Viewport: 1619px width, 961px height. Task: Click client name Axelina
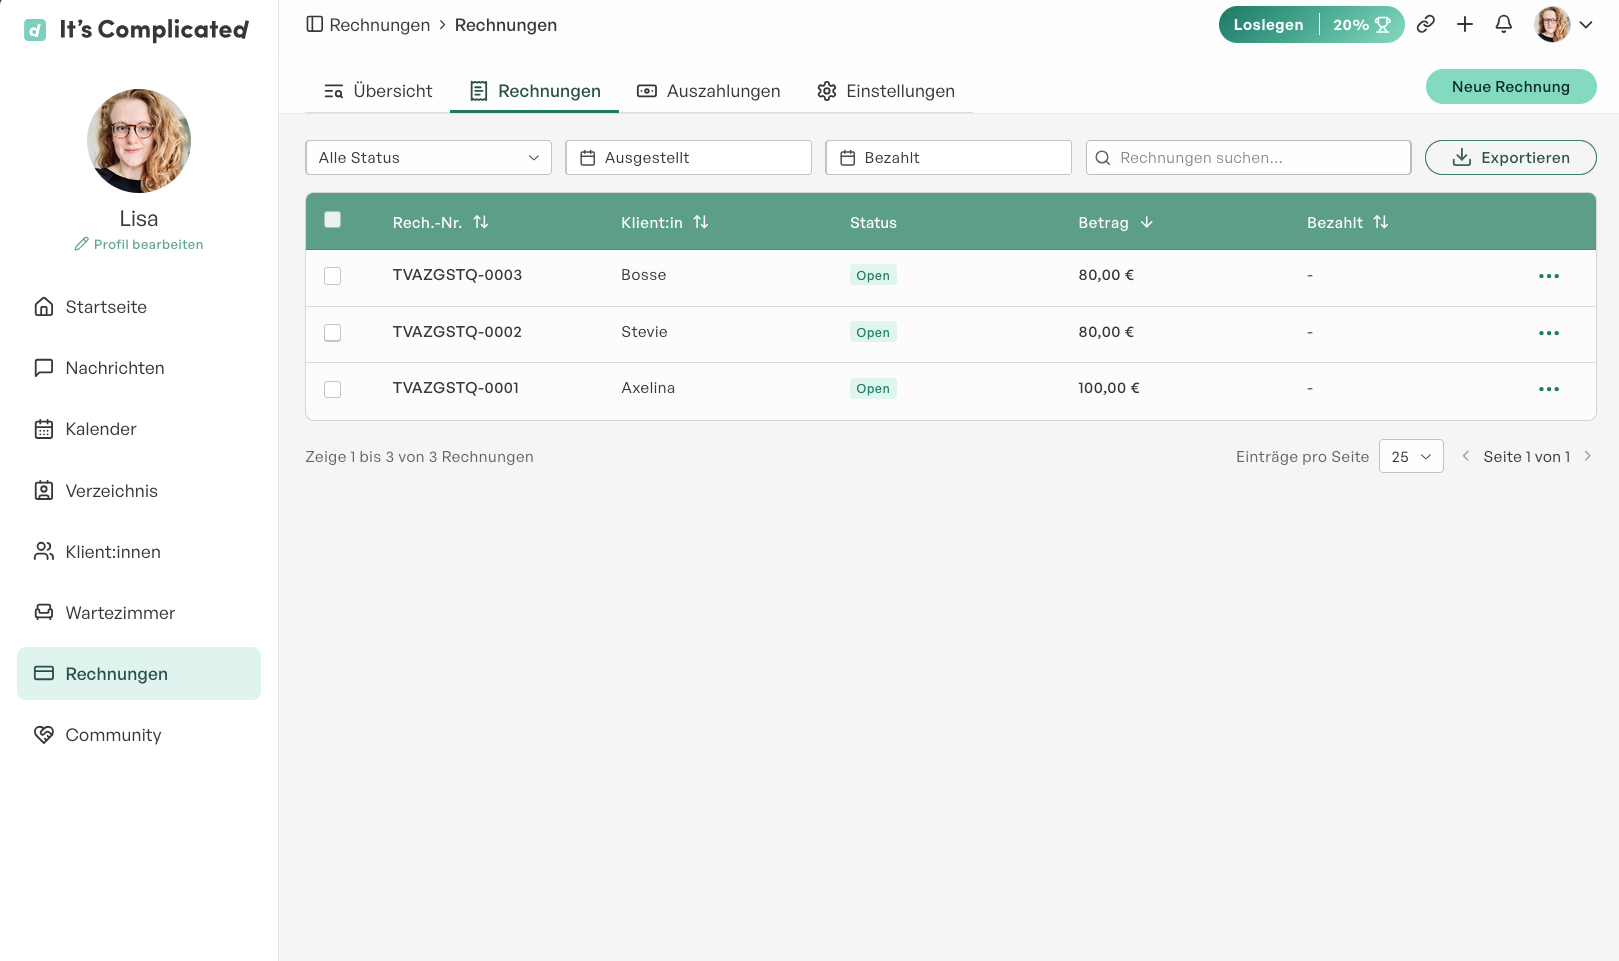tap(648, 388)
